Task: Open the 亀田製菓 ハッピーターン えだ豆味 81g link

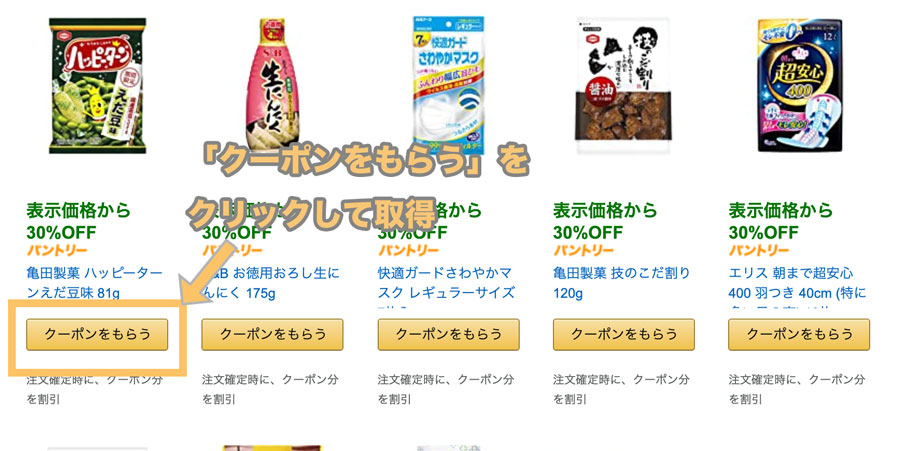Action: click(x=95, y=283)
